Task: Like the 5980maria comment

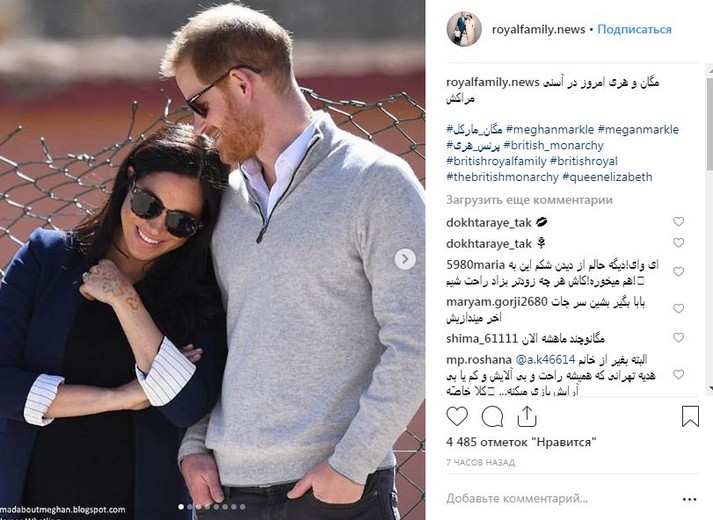Action: [678, 272]
